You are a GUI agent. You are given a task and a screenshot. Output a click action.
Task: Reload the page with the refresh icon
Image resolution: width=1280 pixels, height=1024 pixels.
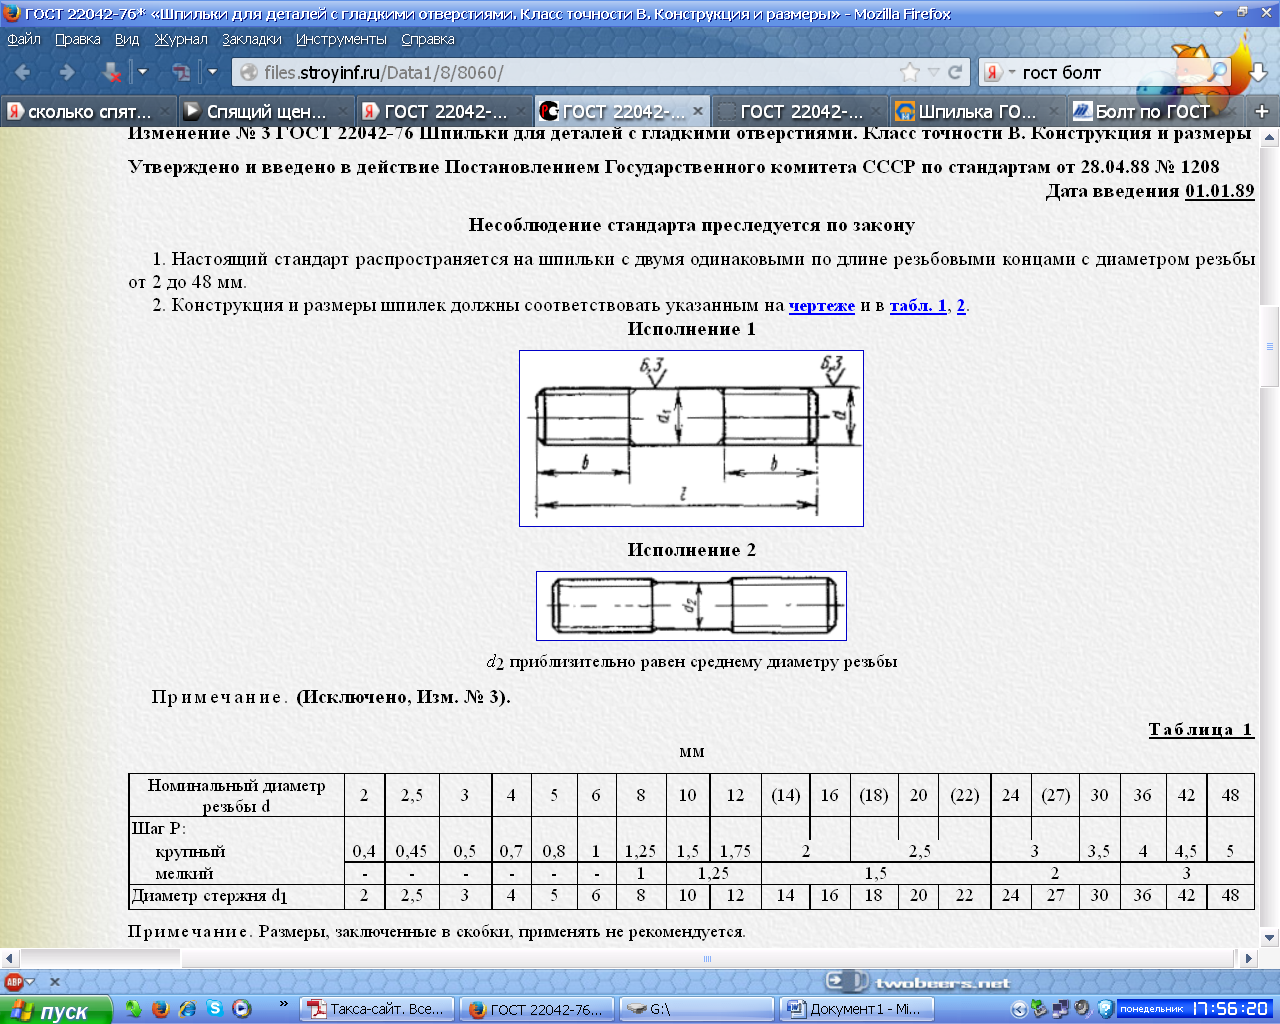[956, 72]
